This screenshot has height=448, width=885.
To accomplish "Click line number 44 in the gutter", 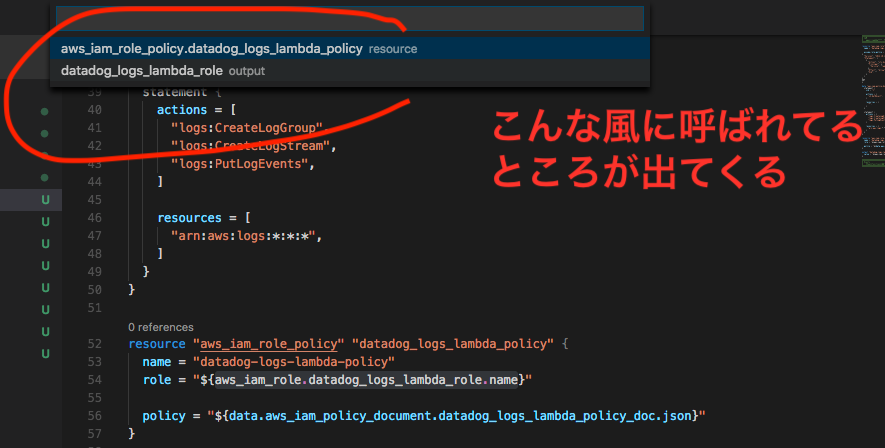I will point(94,182).
